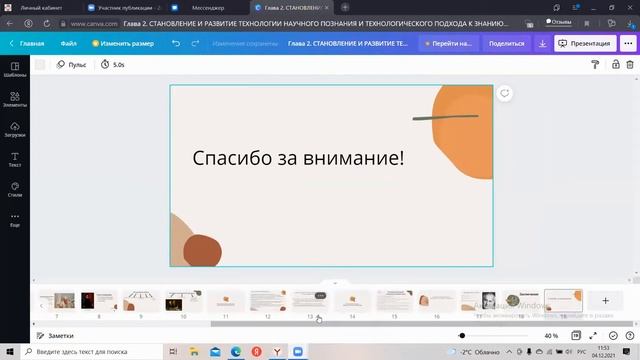Open the three-dots more menu in header
The height and width of the screenshot is (360, 640).
tap(628, 43)
